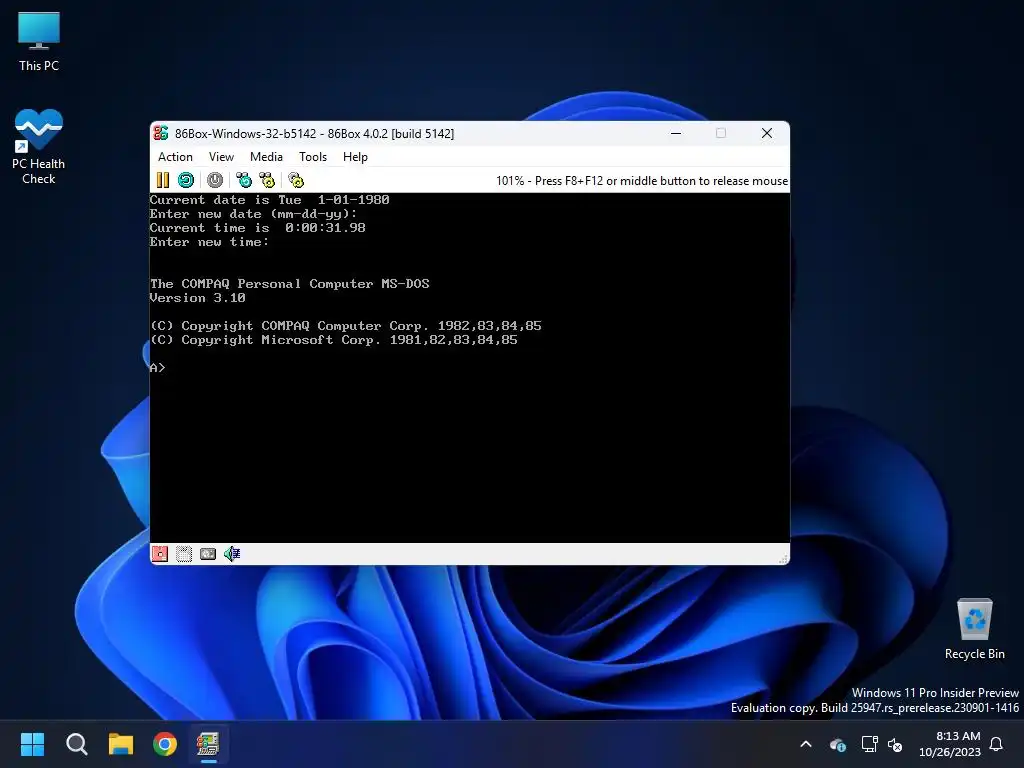Click the cloud tray icon with info badge
Image resolution: width=1024 pixels, height=768 pixels.
837,744
